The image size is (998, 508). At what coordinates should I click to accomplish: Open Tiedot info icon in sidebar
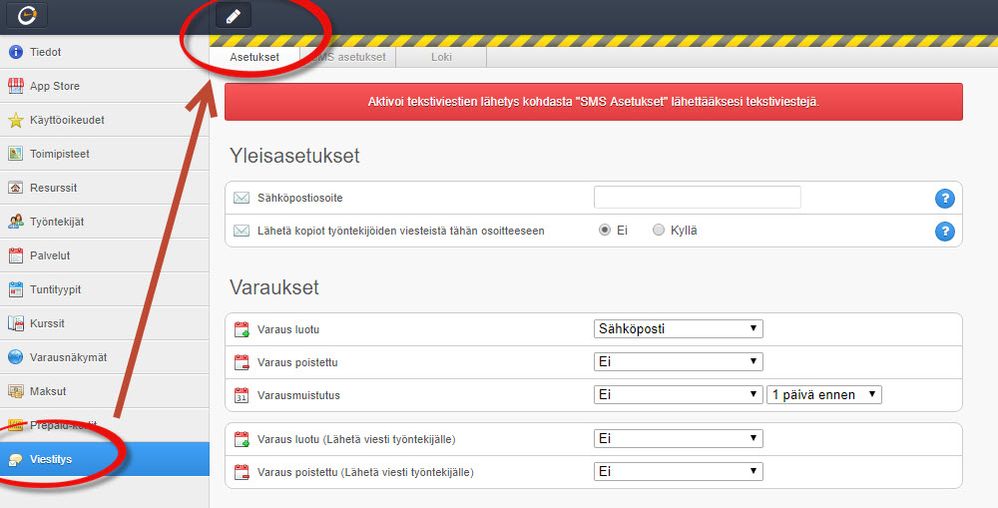[16, 52]
